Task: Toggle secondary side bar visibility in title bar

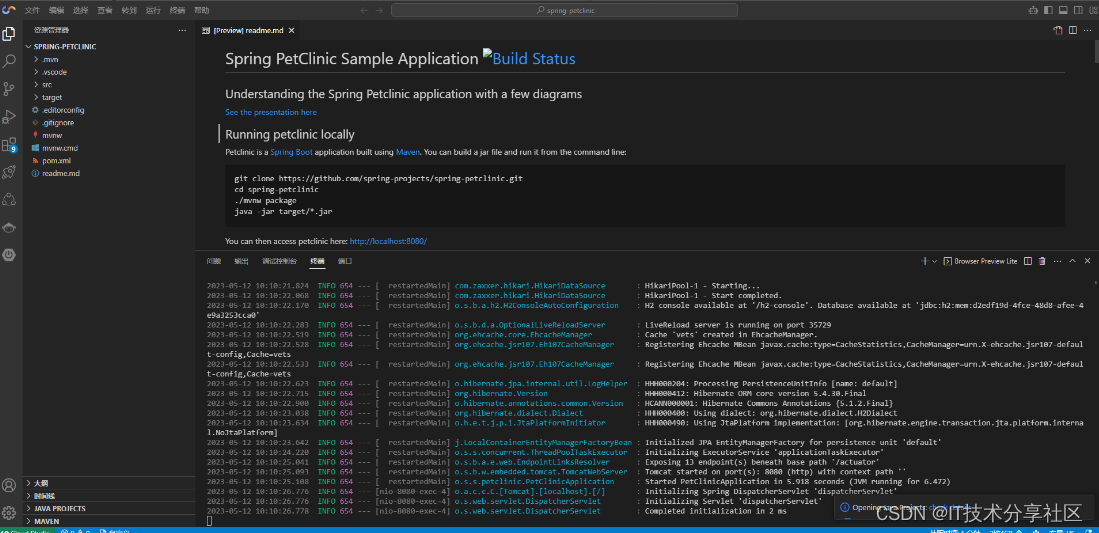Action: (1077, 11)
